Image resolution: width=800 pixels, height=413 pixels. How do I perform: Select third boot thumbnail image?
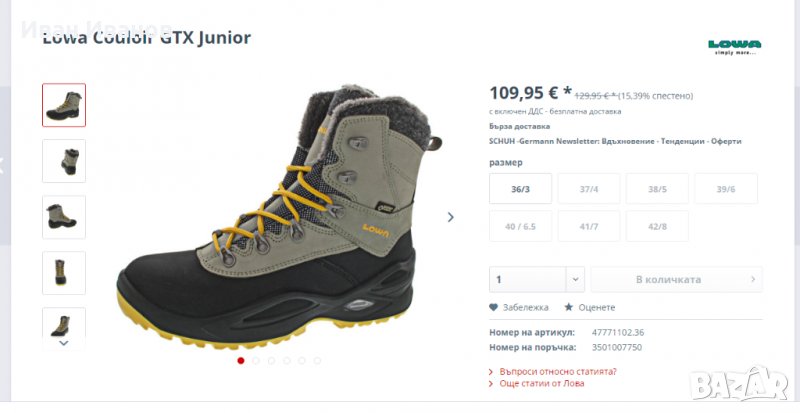click(x=64, y=217)
